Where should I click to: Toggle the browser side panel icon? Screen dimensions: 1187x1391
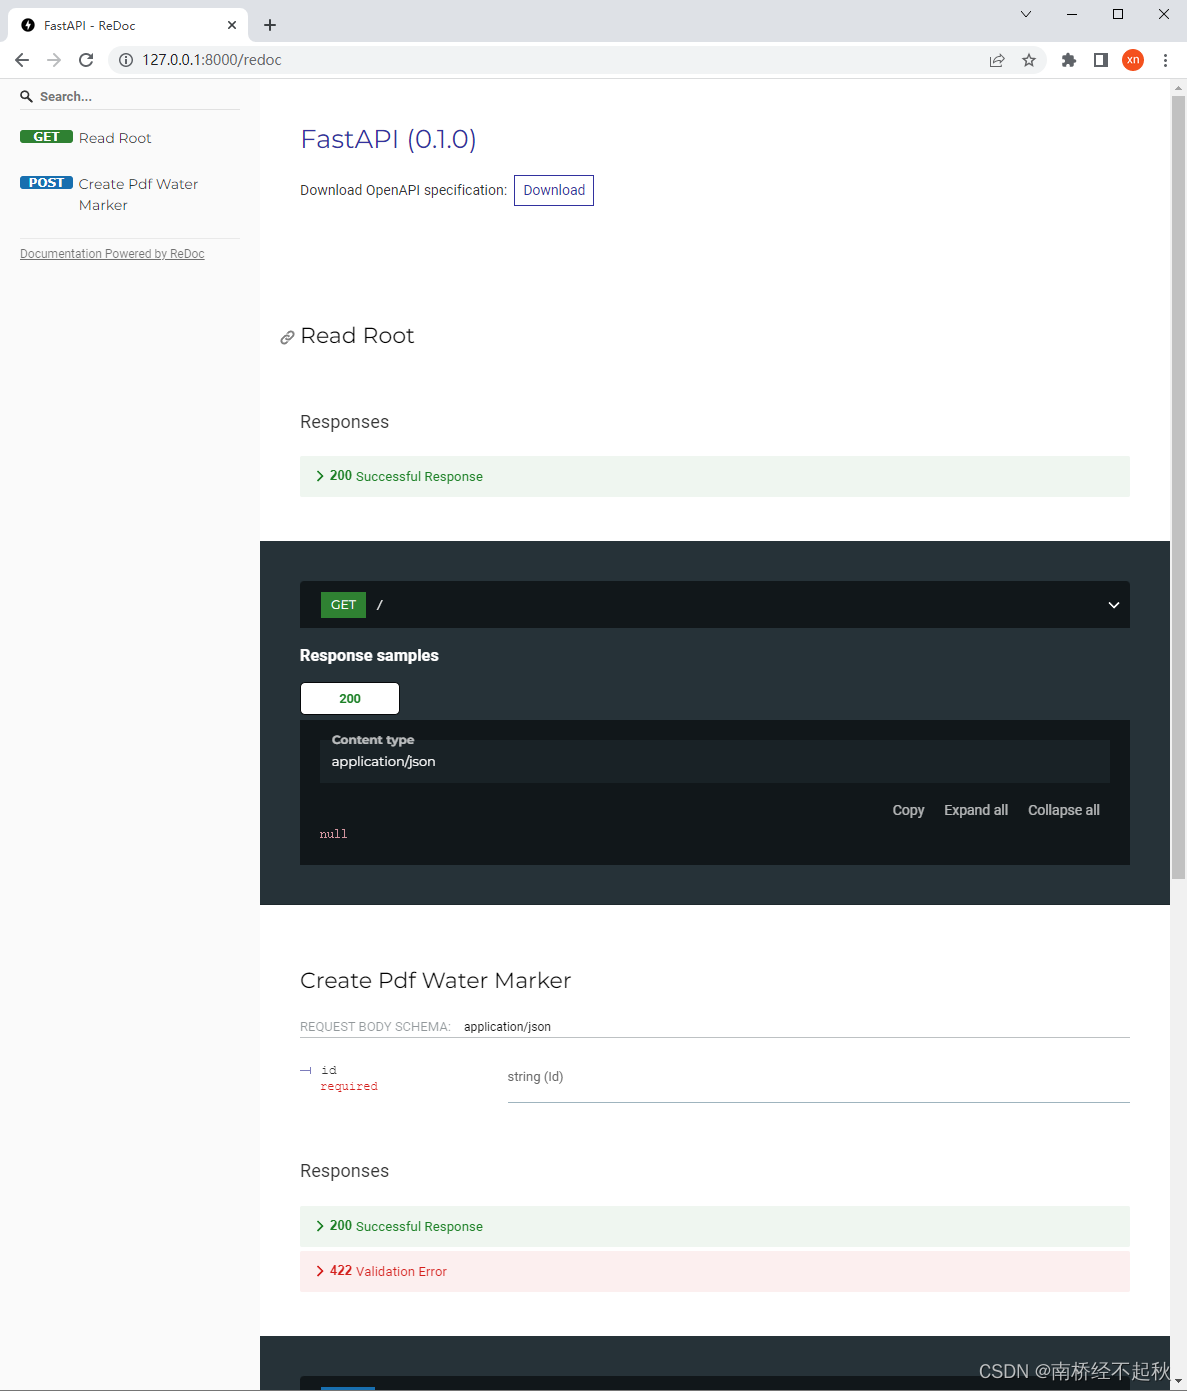1101,60
